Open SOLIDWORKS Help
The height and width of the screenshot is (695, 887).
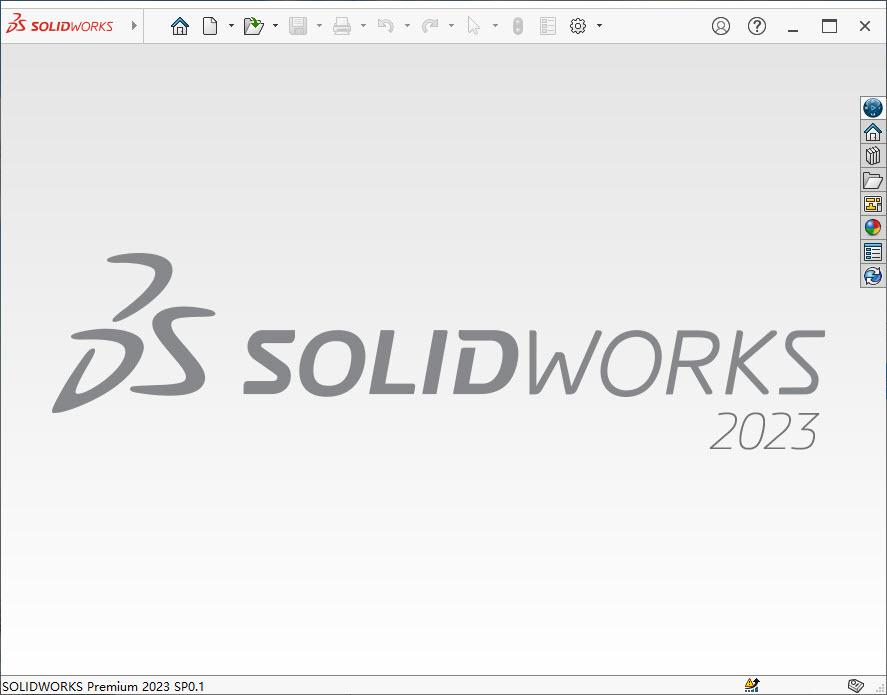757,25
